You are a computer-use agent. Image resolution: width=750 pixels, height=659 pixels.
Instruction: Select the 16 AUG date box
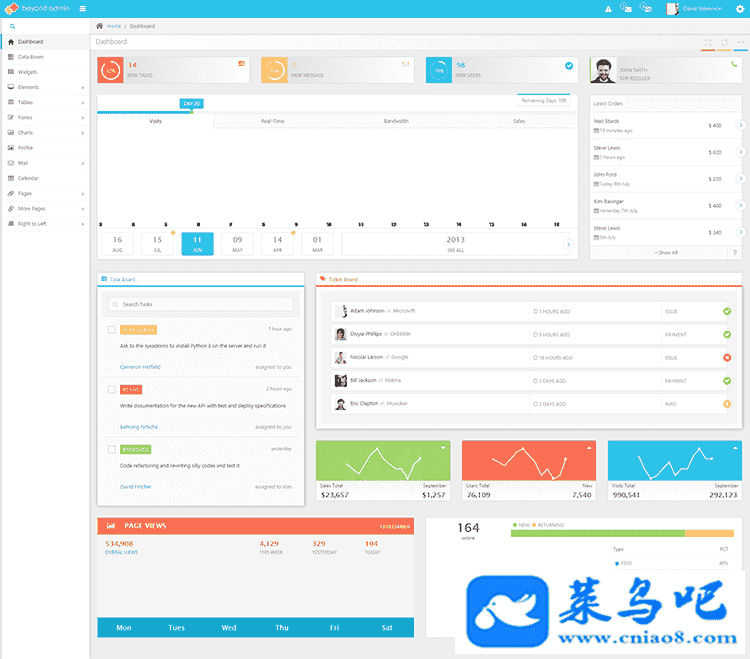[117, 244]
